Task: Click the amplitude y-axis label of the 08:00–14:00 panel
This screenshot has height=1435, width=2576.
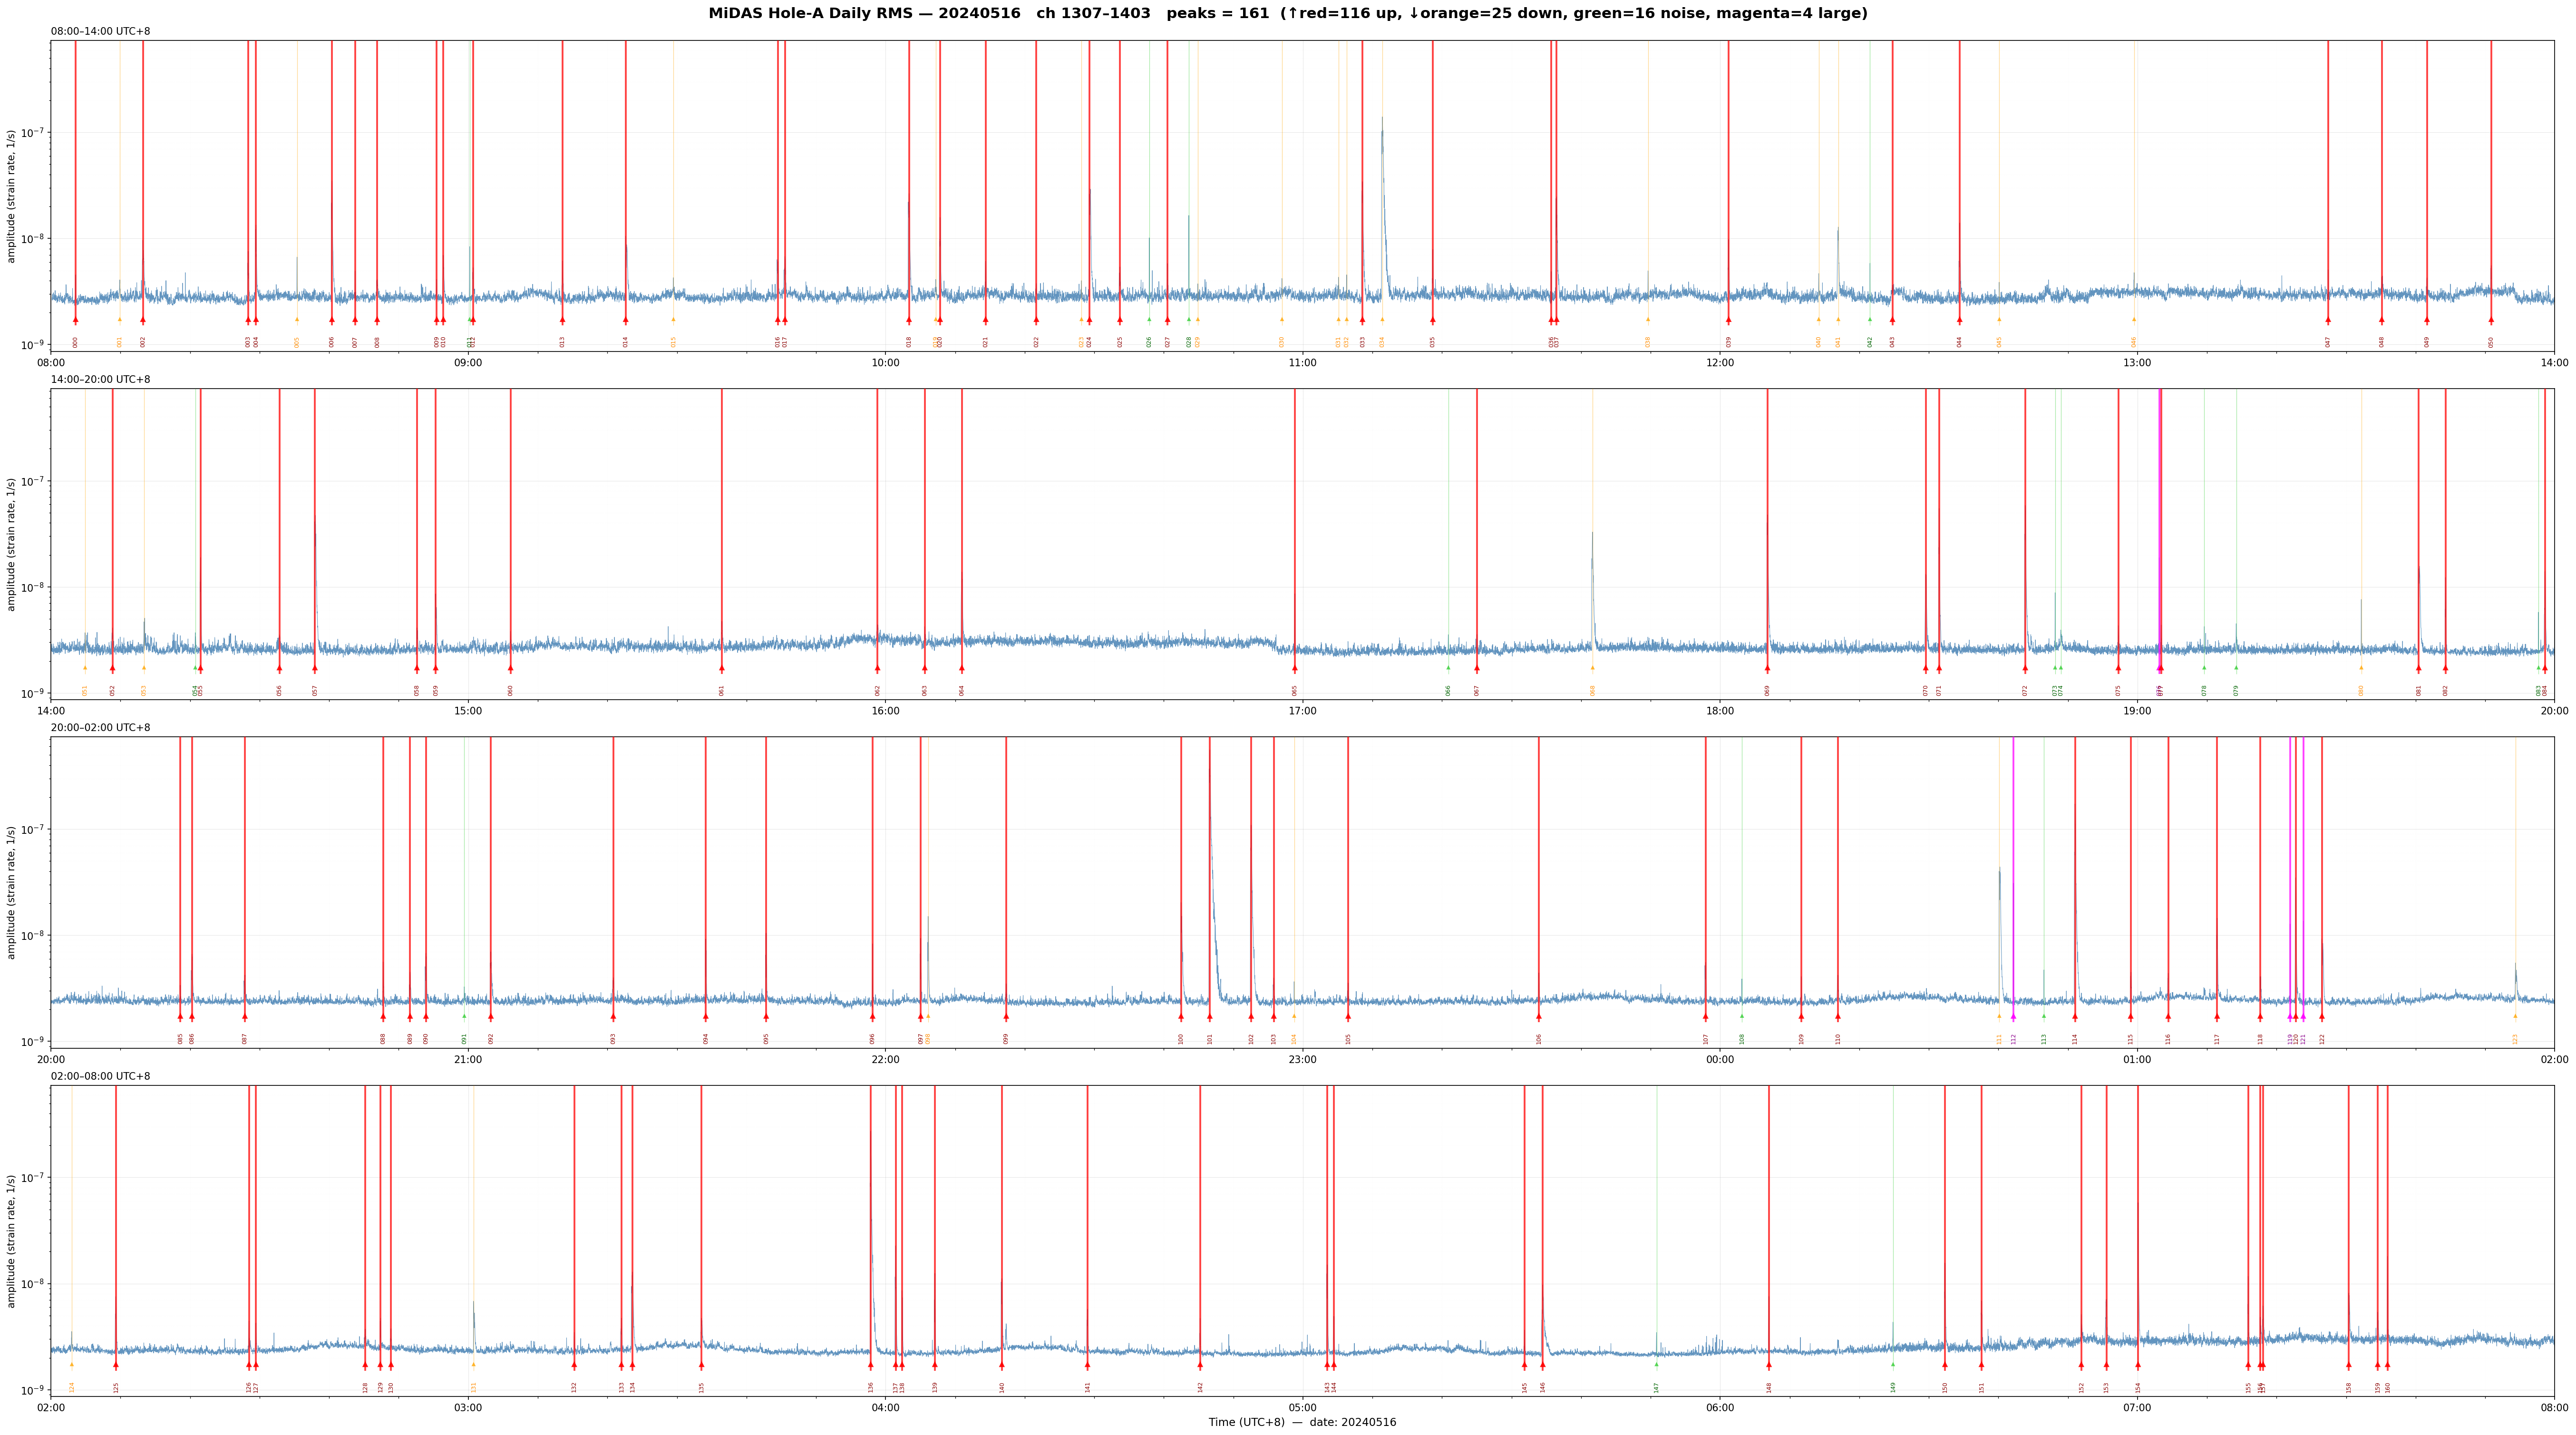Action: point(12,196)
